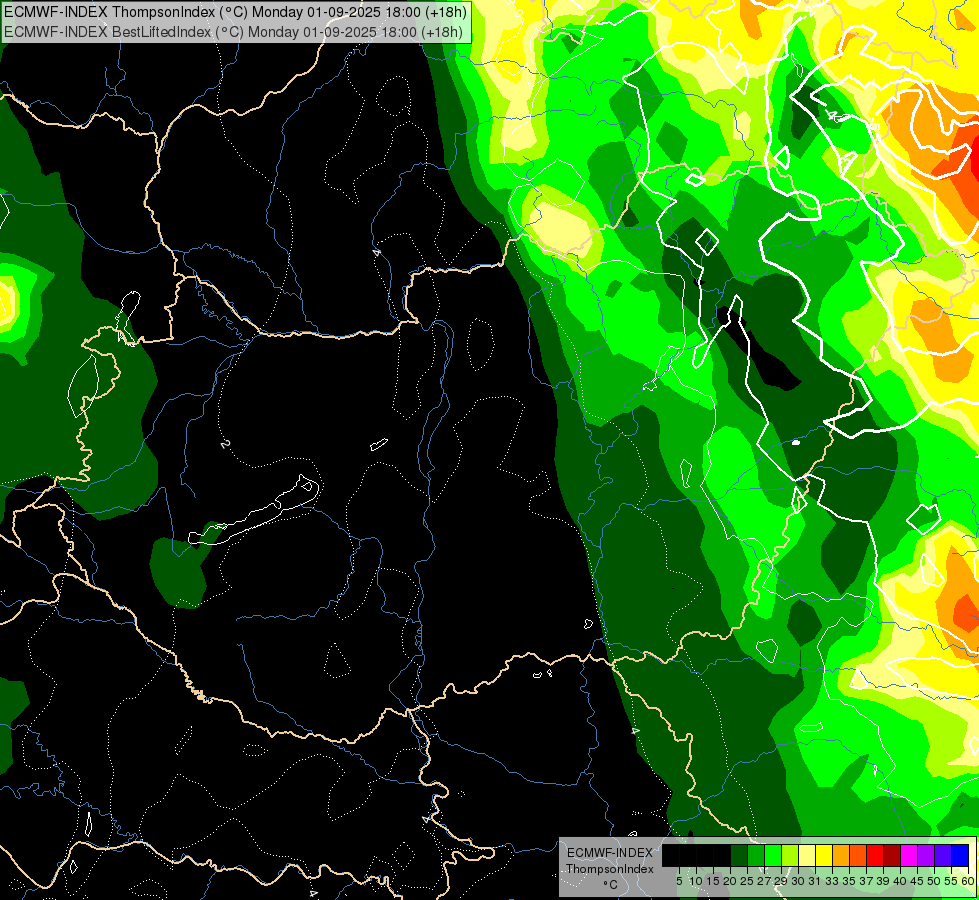Click the legend tick label 15
Viewport: 979px width, 900px height.
pyautogui.click(x=713, y=881)
